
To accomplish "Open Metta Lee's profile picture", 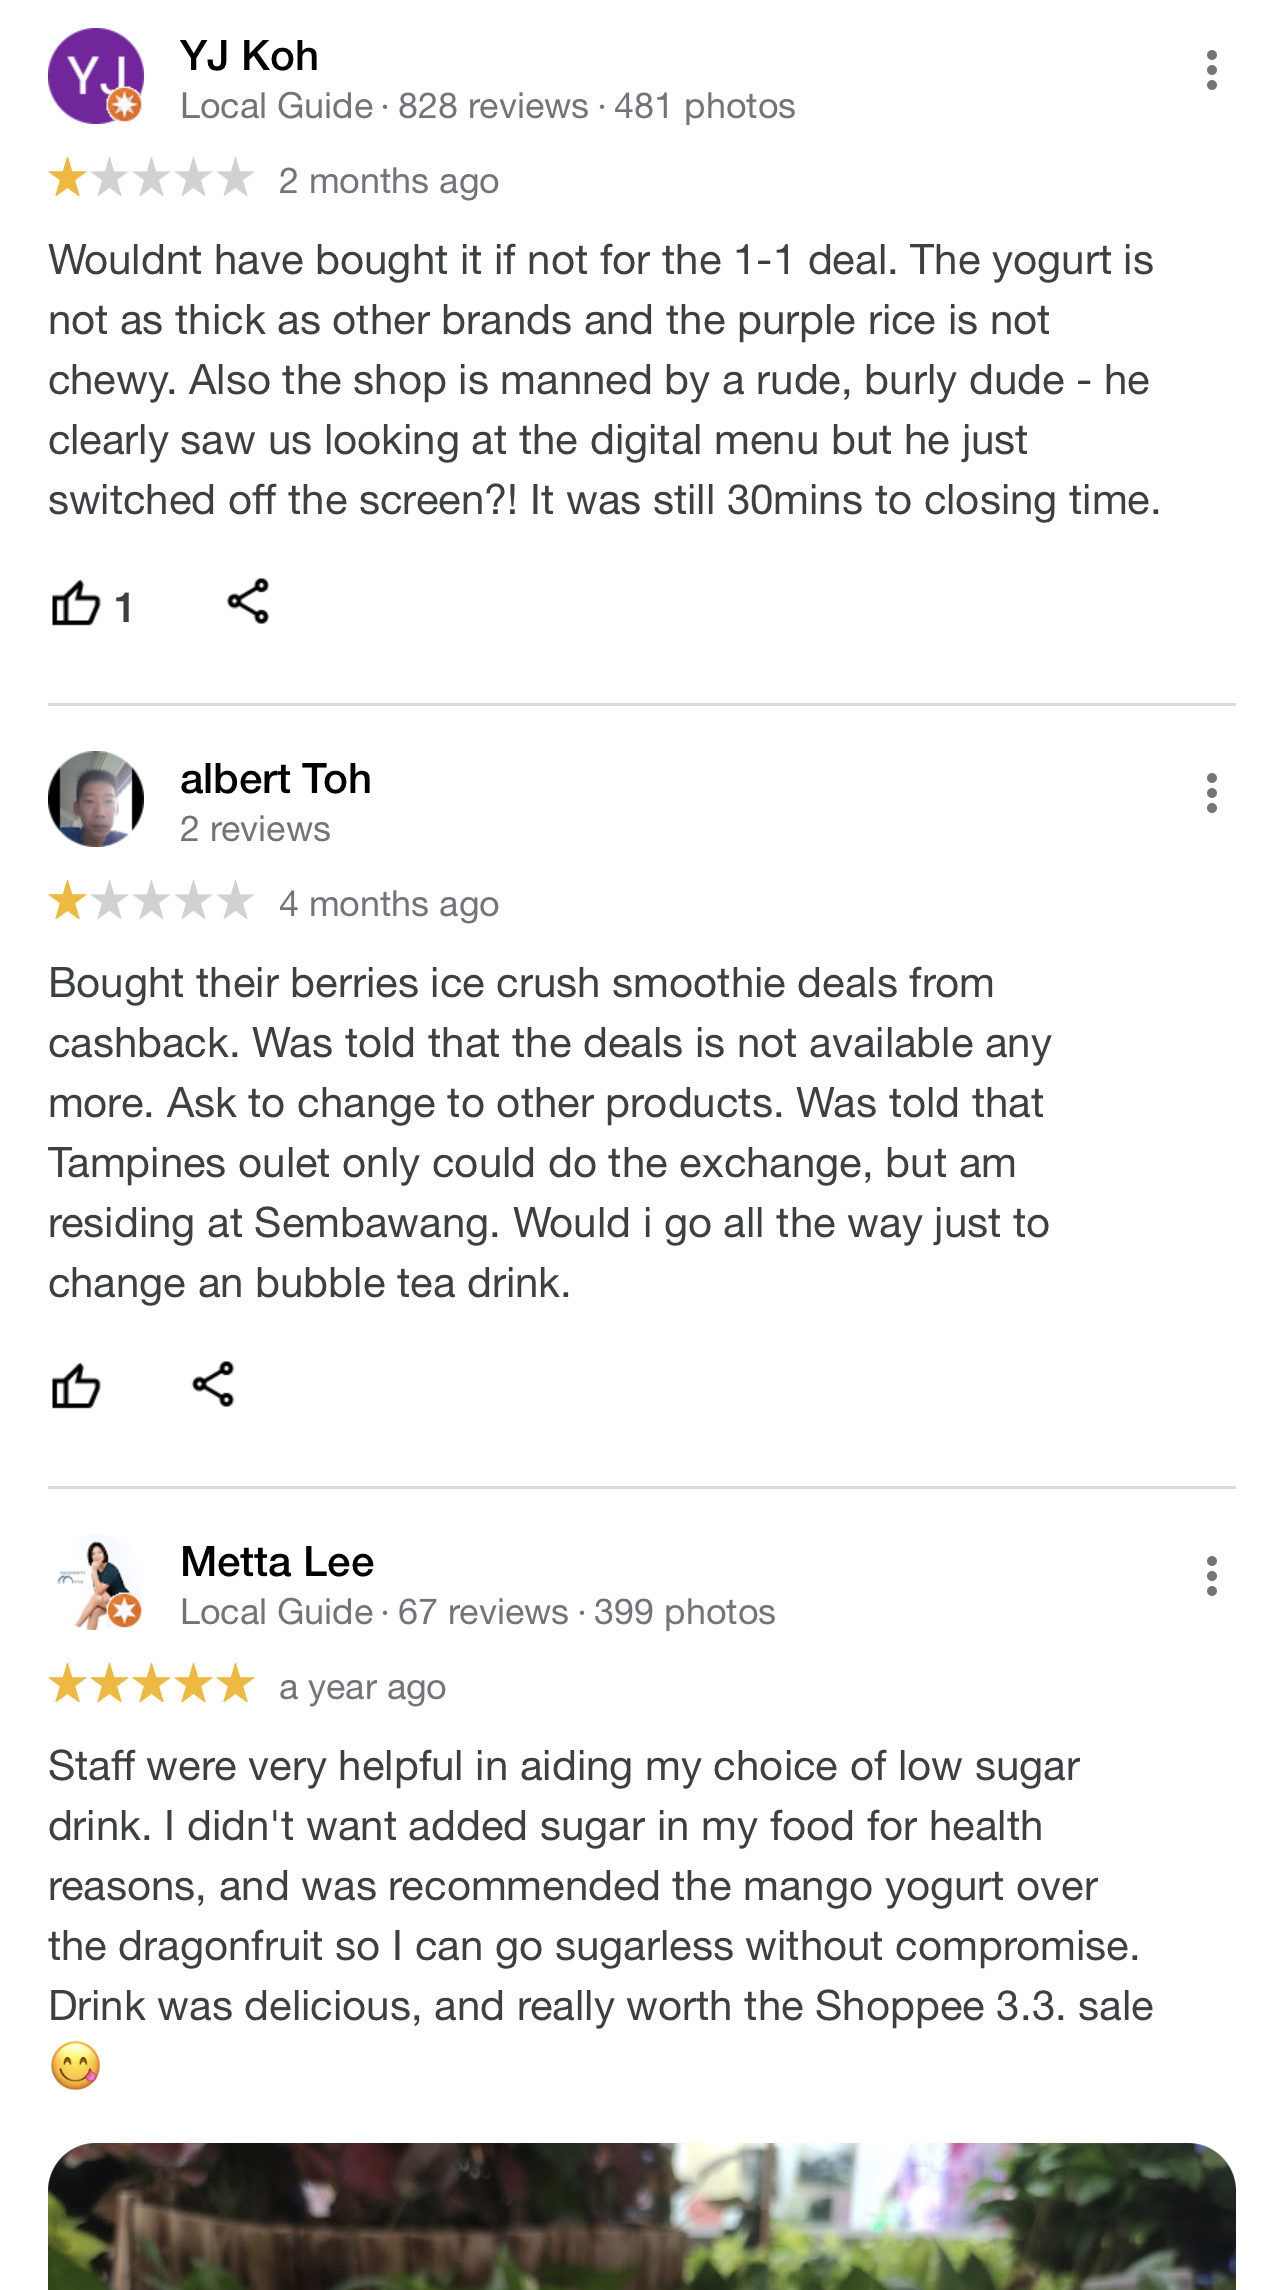I will [x=96, y=1582].
